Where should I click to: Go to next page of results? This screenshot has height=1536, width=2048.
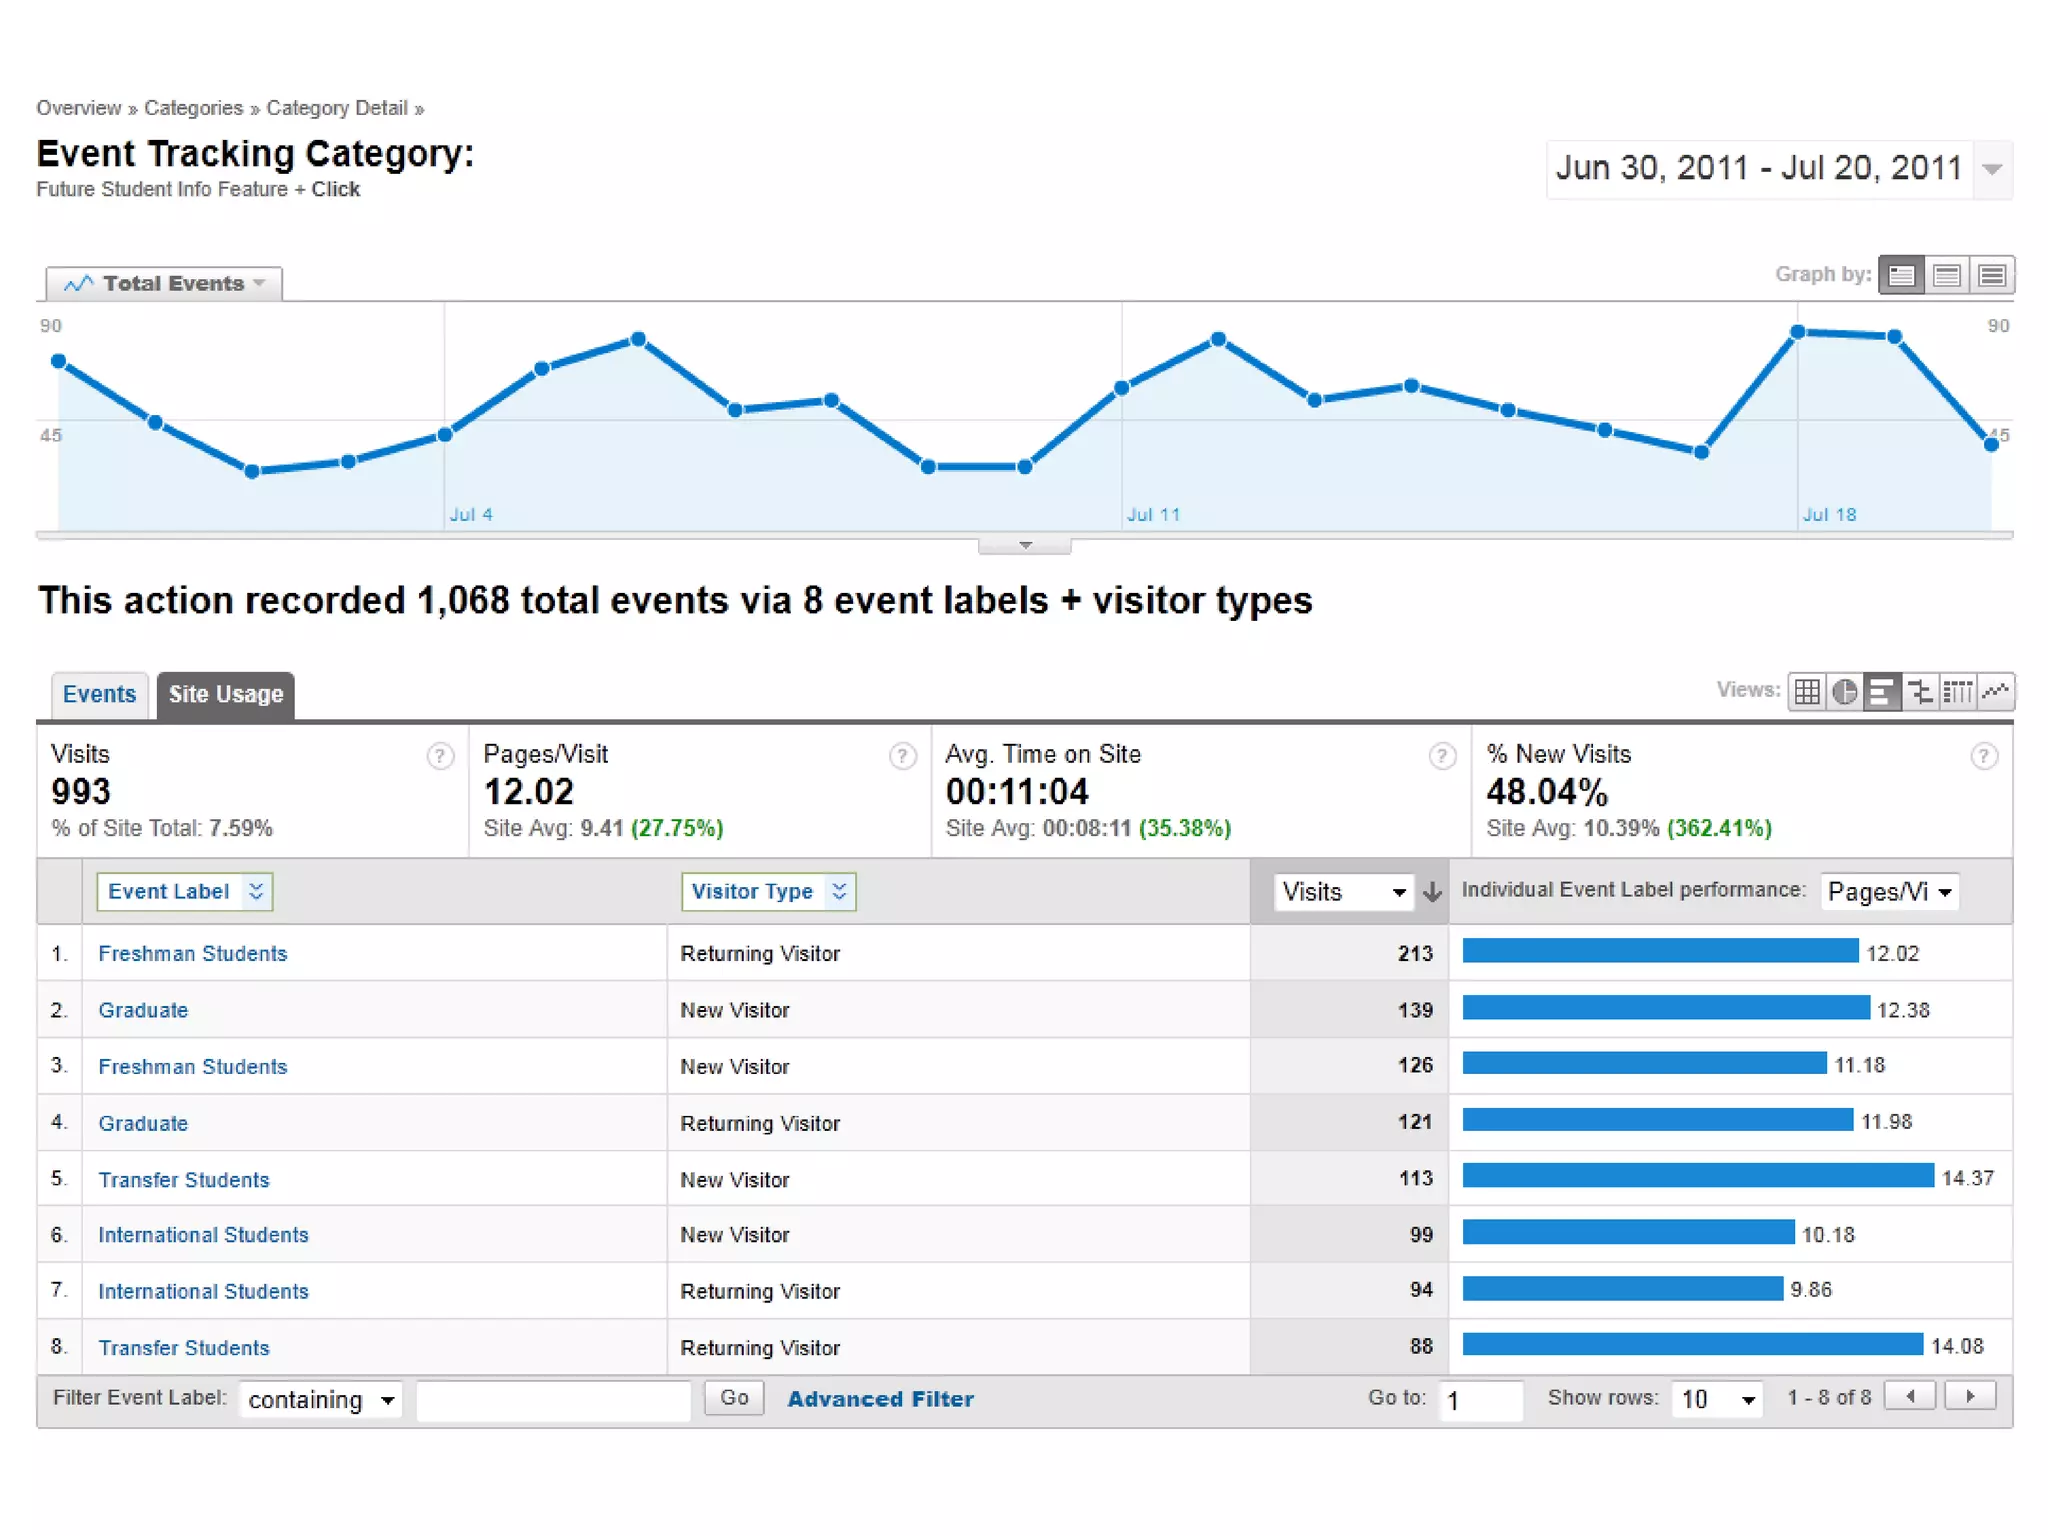coord(1970,1396)
